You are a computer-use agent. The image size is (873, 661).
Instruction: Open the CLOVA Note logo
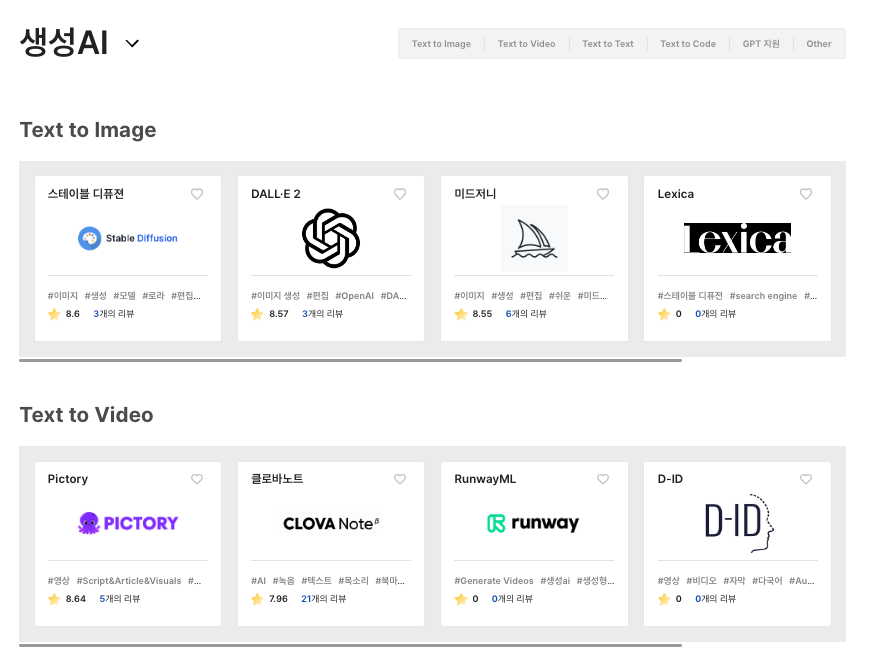(x=330, y=523)
